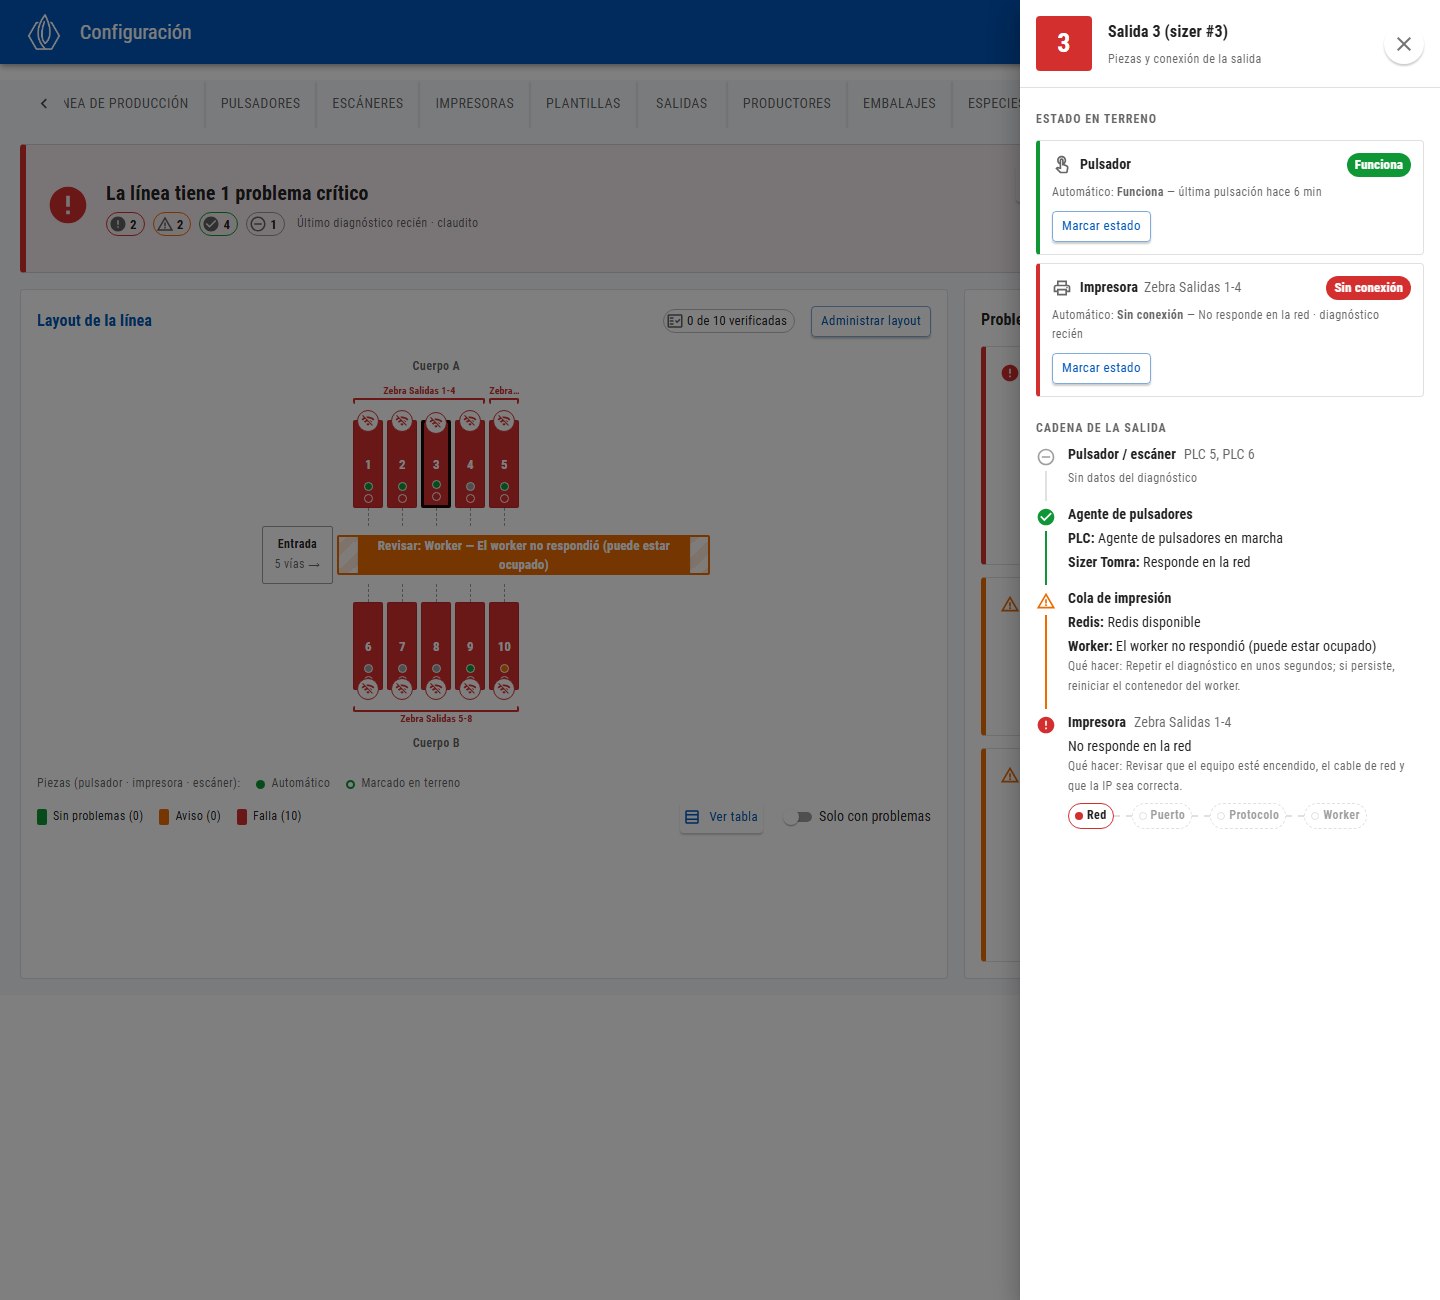Click the critical errors count chip showing 2
The height and width of the screenshot is (1300, 1440).
[125, 224]
